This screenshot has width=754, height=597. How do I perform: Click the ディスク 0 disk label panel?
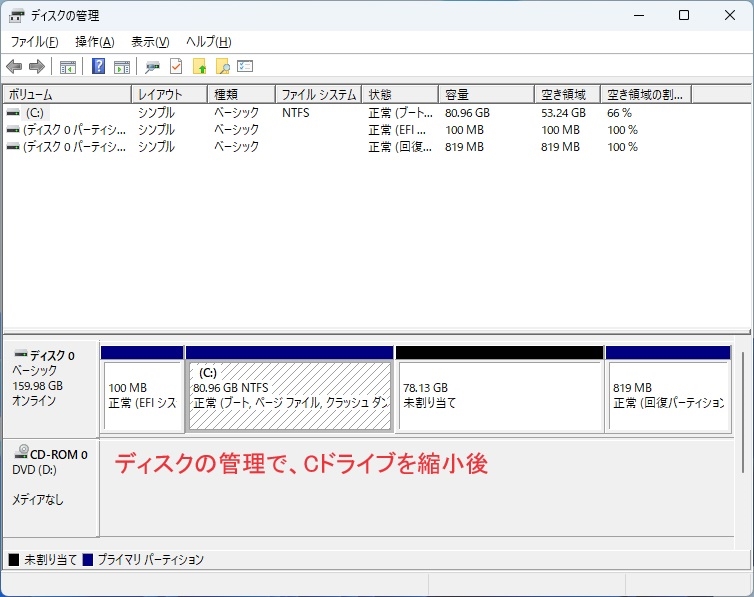coord(51,389)
